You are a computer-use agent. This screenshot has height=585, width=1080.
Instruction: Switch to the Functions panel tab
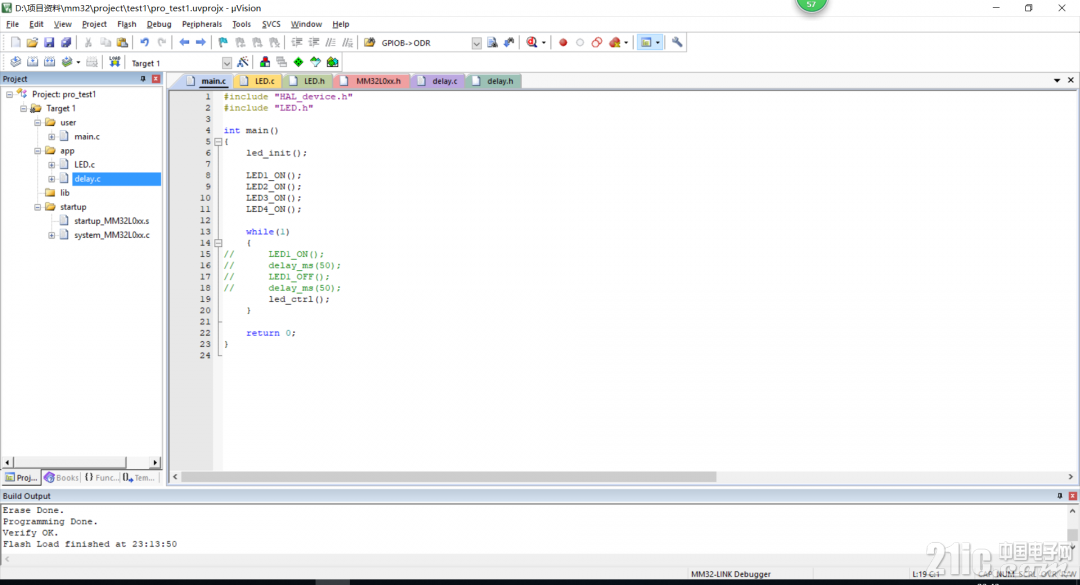(101, 478)
